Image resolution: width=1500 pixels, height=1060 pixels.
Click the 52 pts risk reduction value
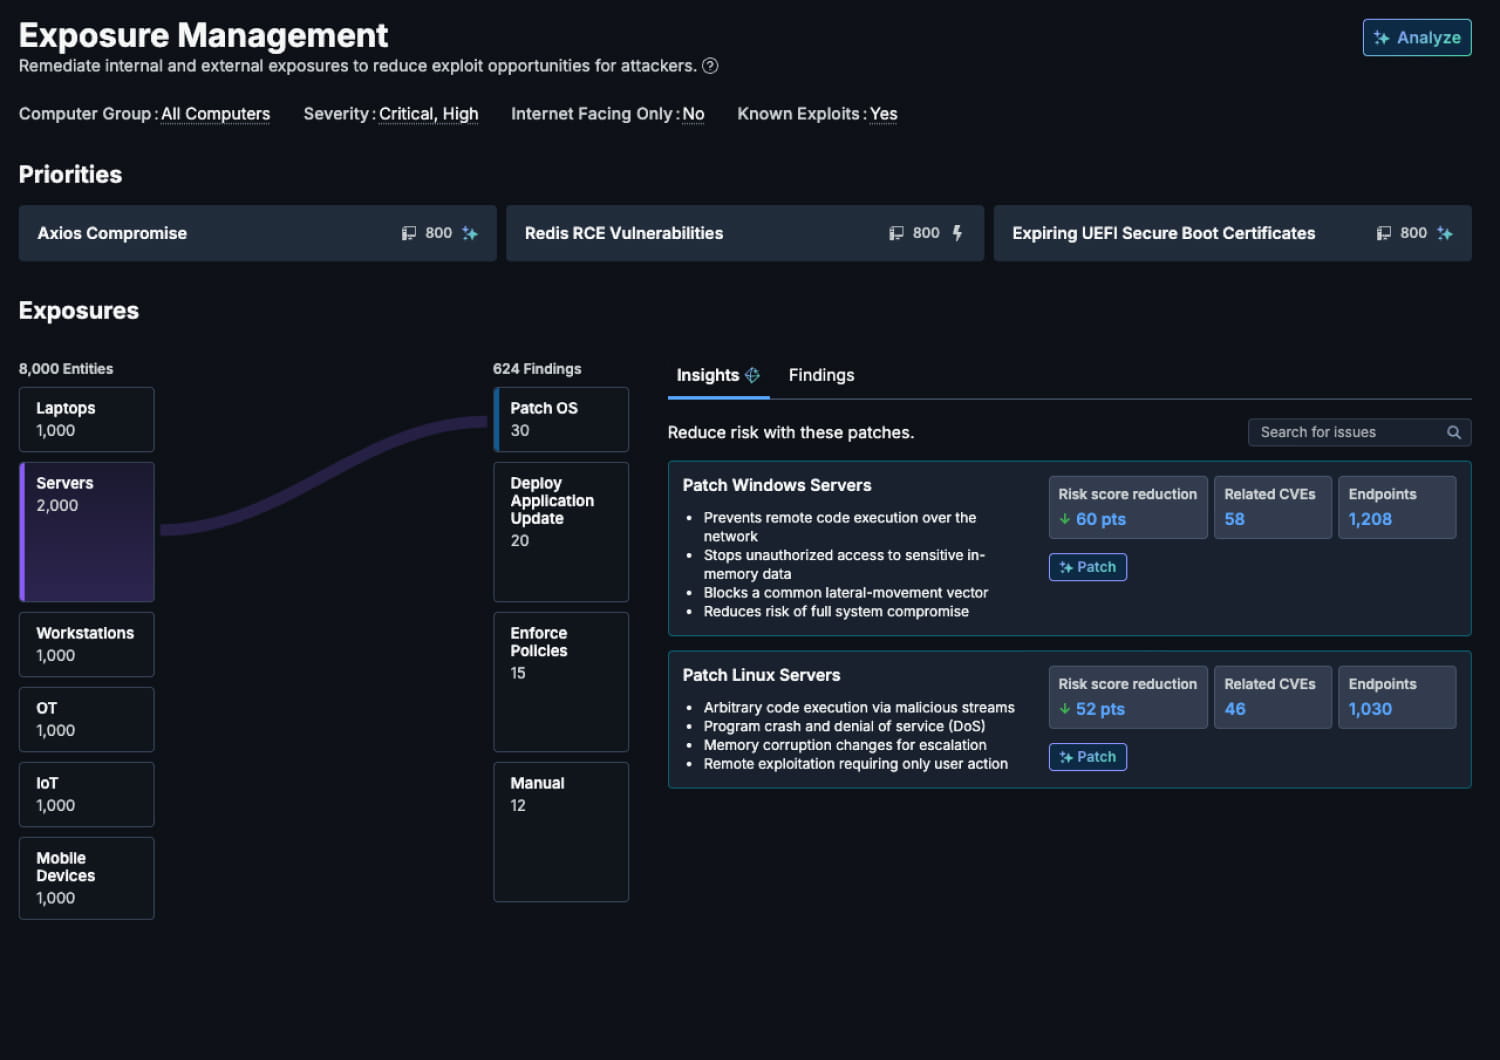(x=1100, y=709)
